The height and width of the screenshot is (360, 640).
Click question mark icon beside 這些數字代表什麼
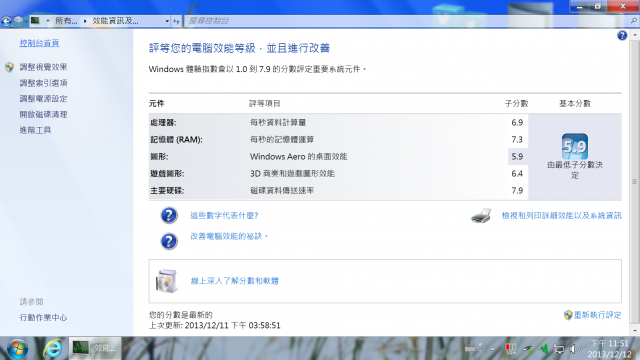(169, 215)
